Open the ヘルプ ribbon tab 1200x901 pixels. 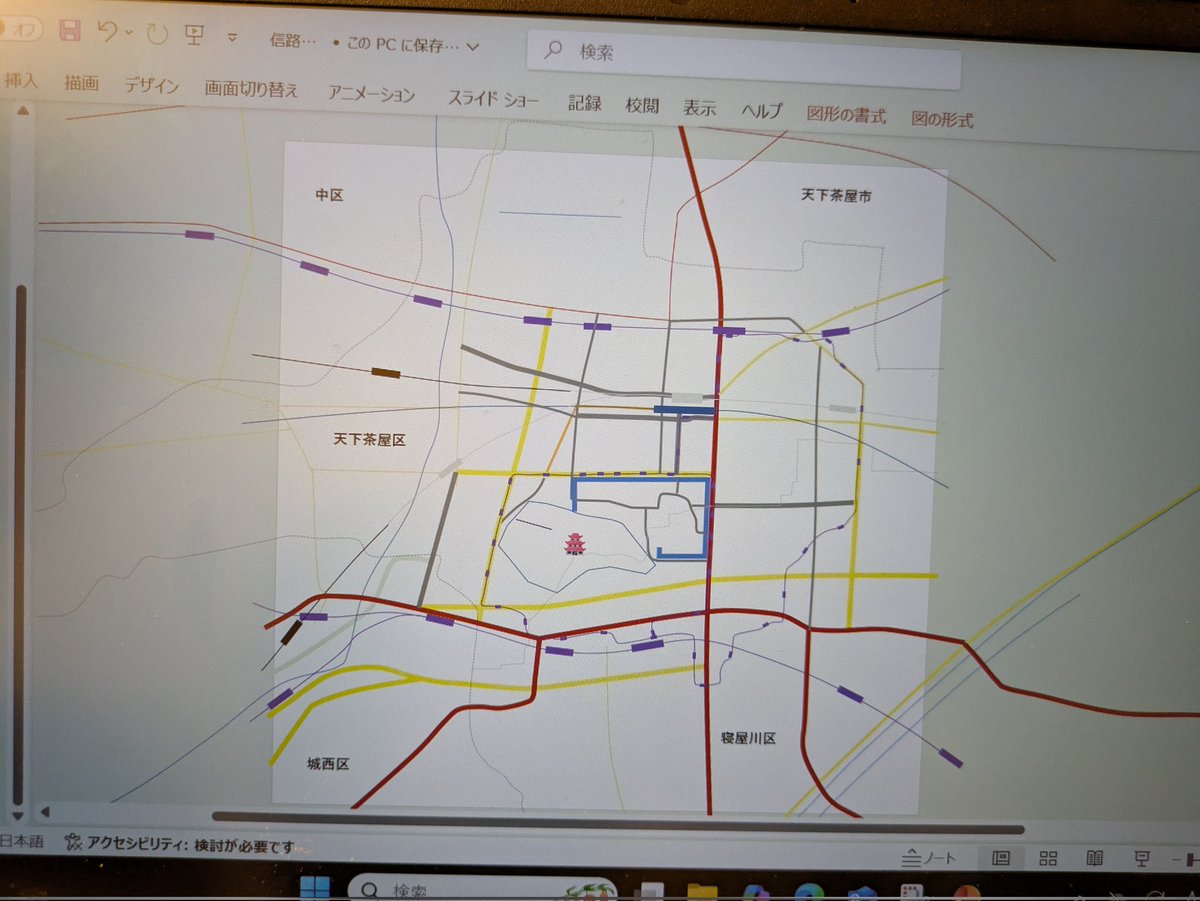[x=762, y=111]
